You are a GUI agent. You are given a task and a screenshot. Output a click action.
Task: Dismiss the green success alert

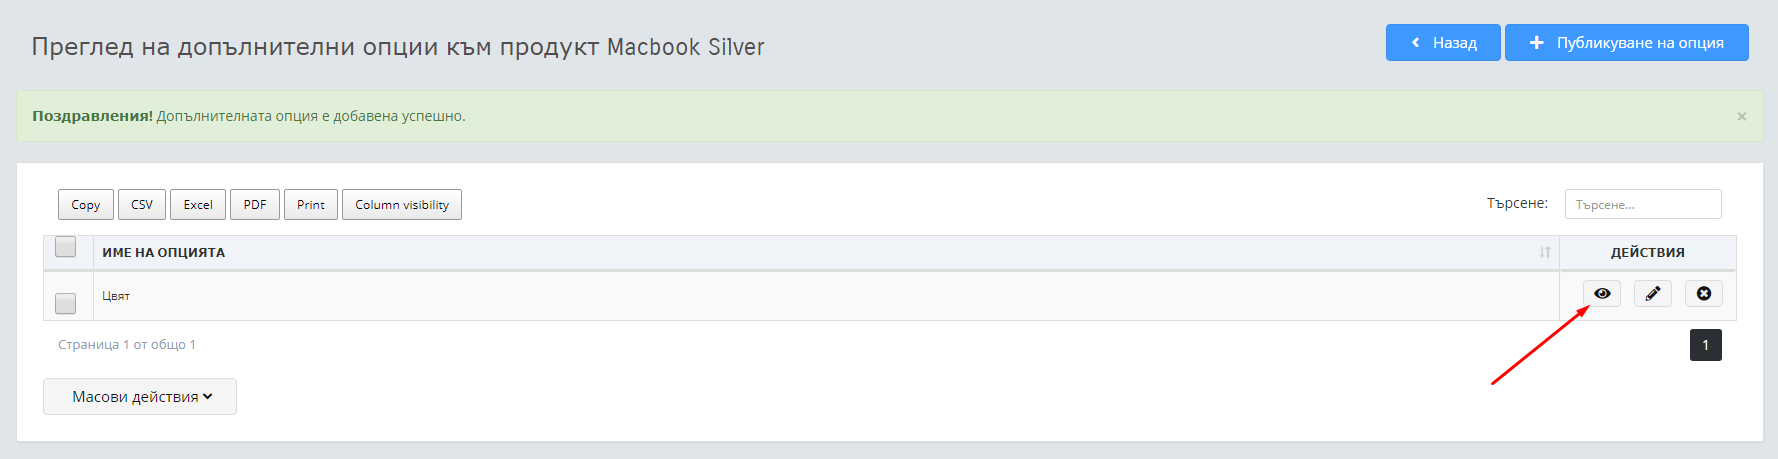pos(1742,116)
